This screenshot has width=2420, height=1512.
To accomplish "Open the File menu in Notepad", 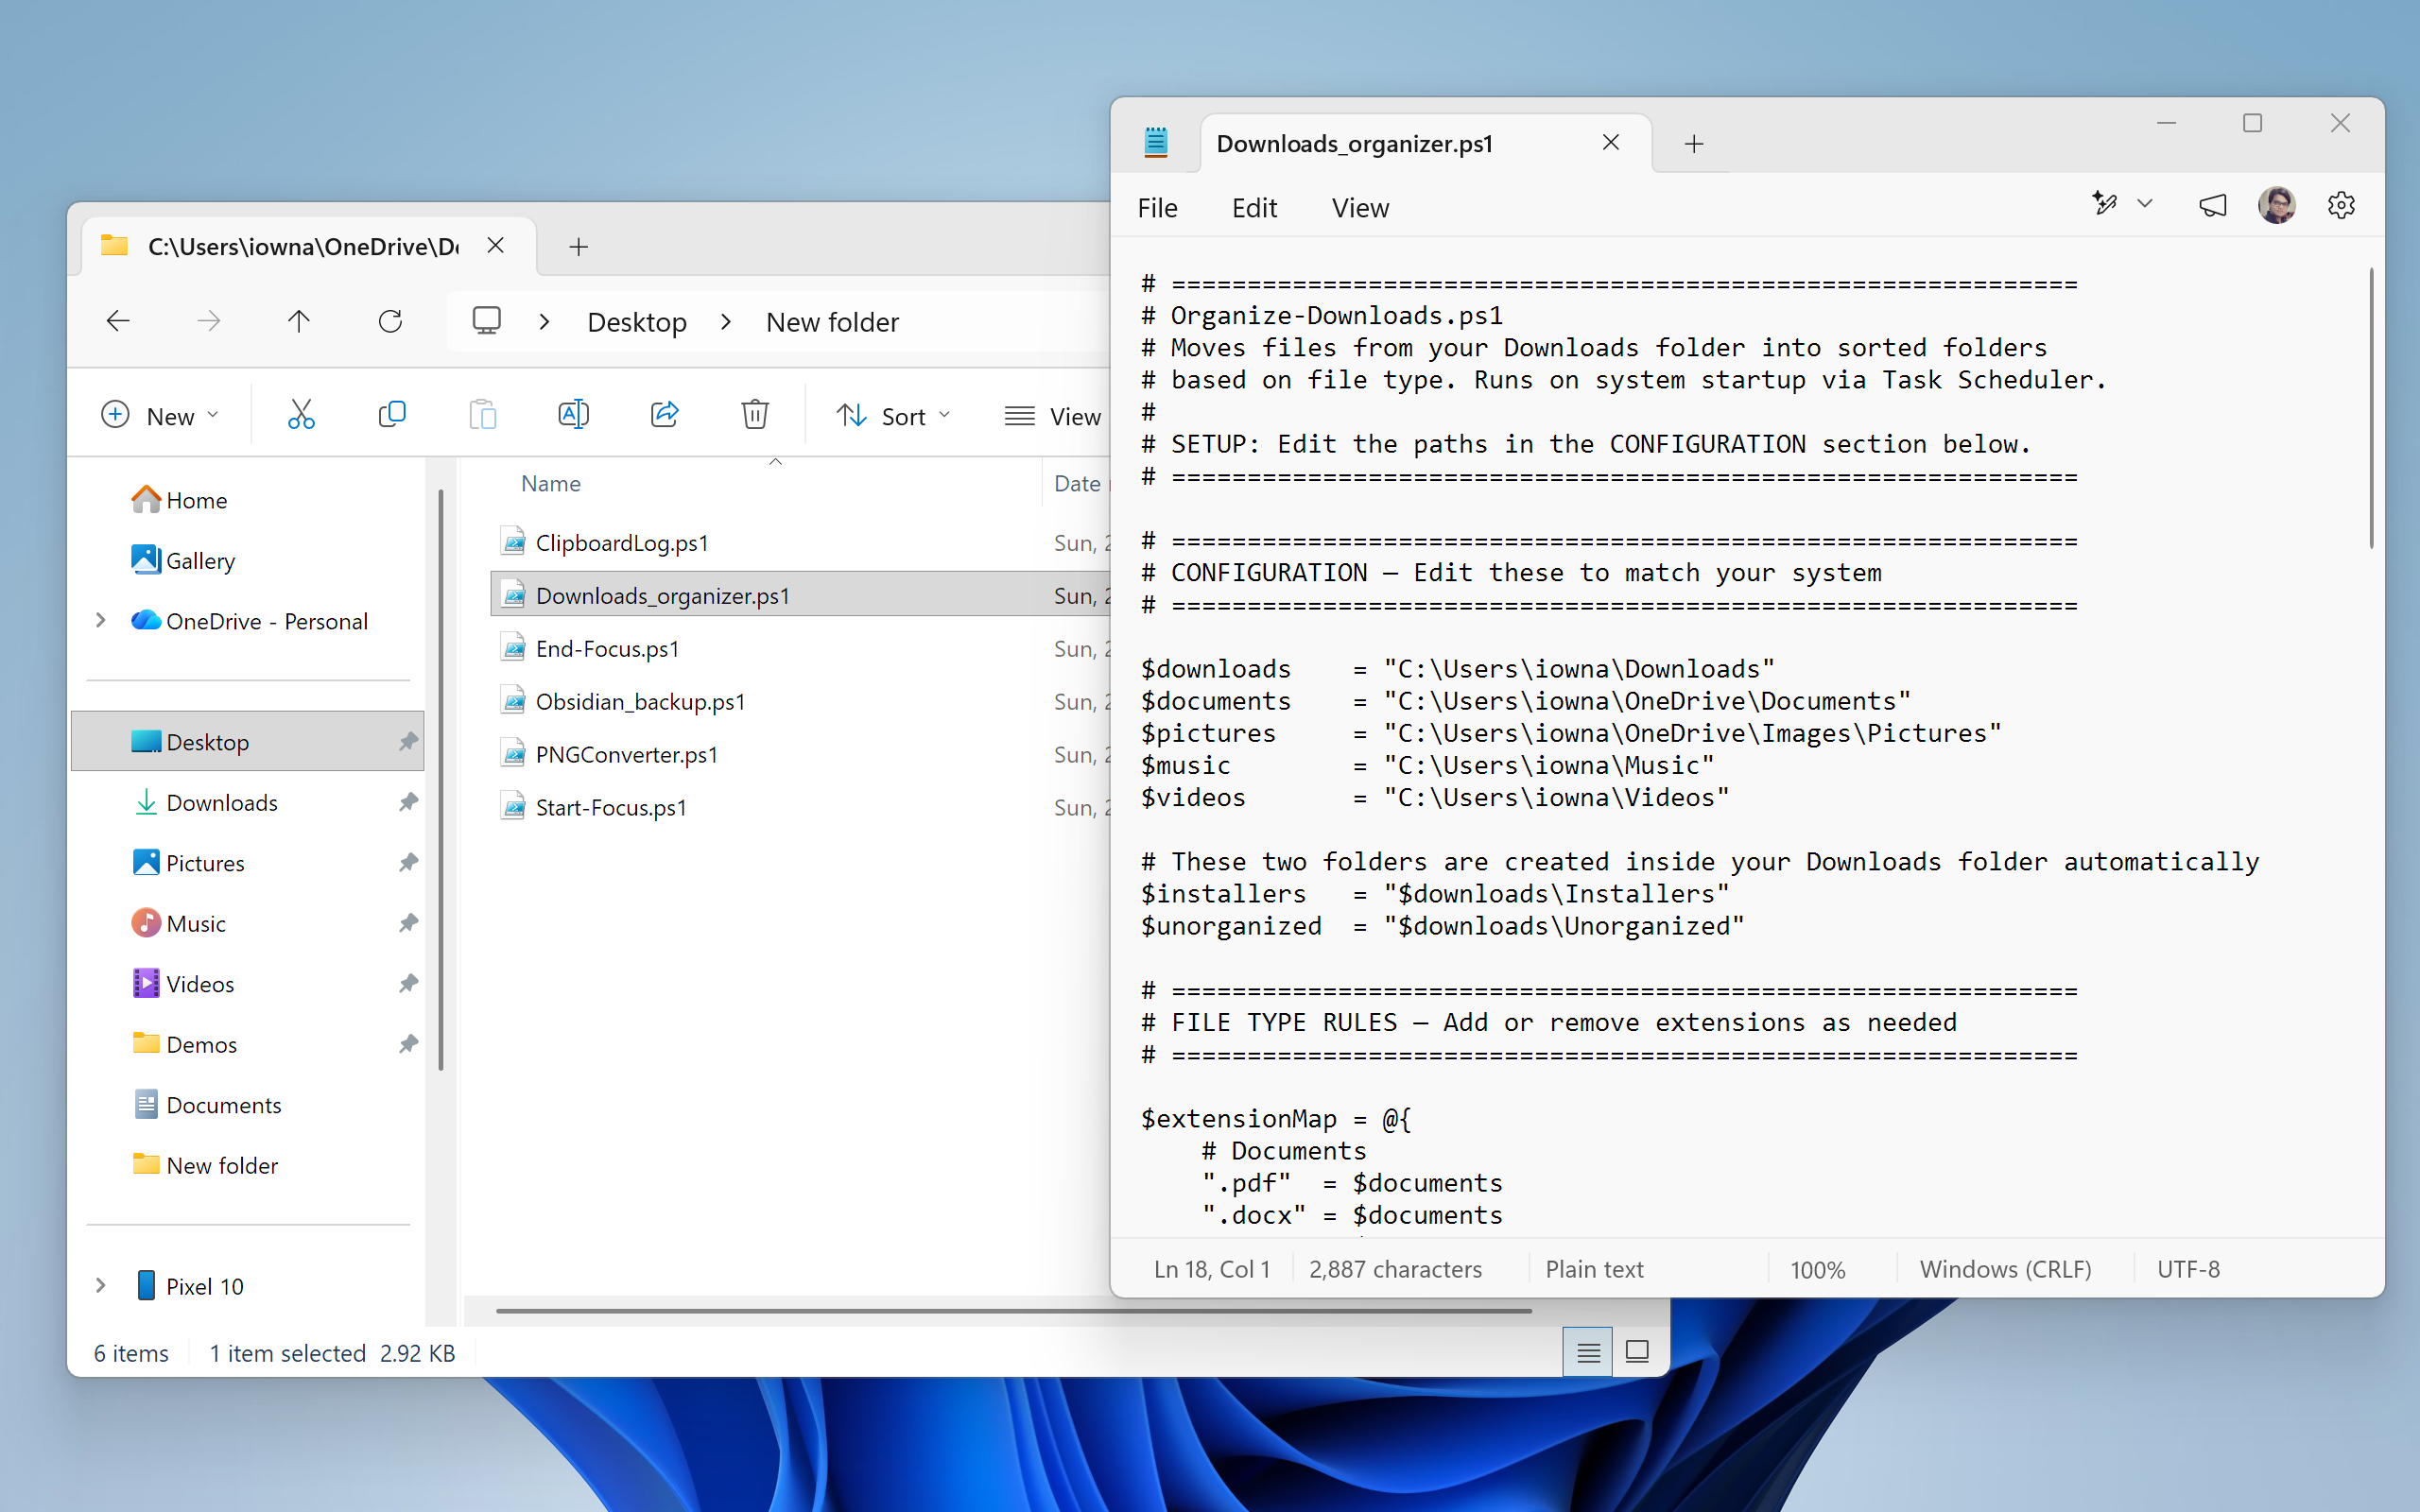I will point(1157,208).
